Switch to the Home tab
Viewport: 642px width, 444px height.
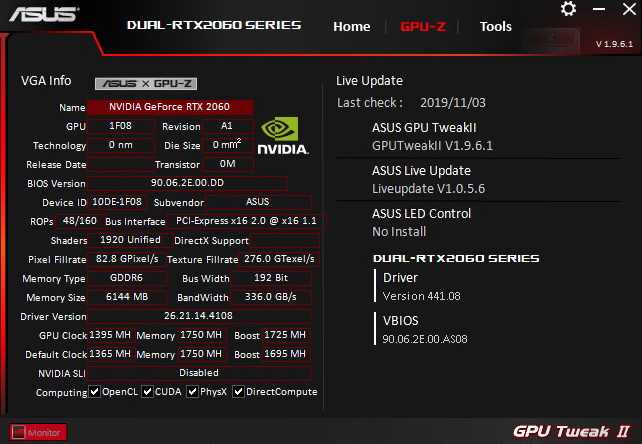pos(351,27)
